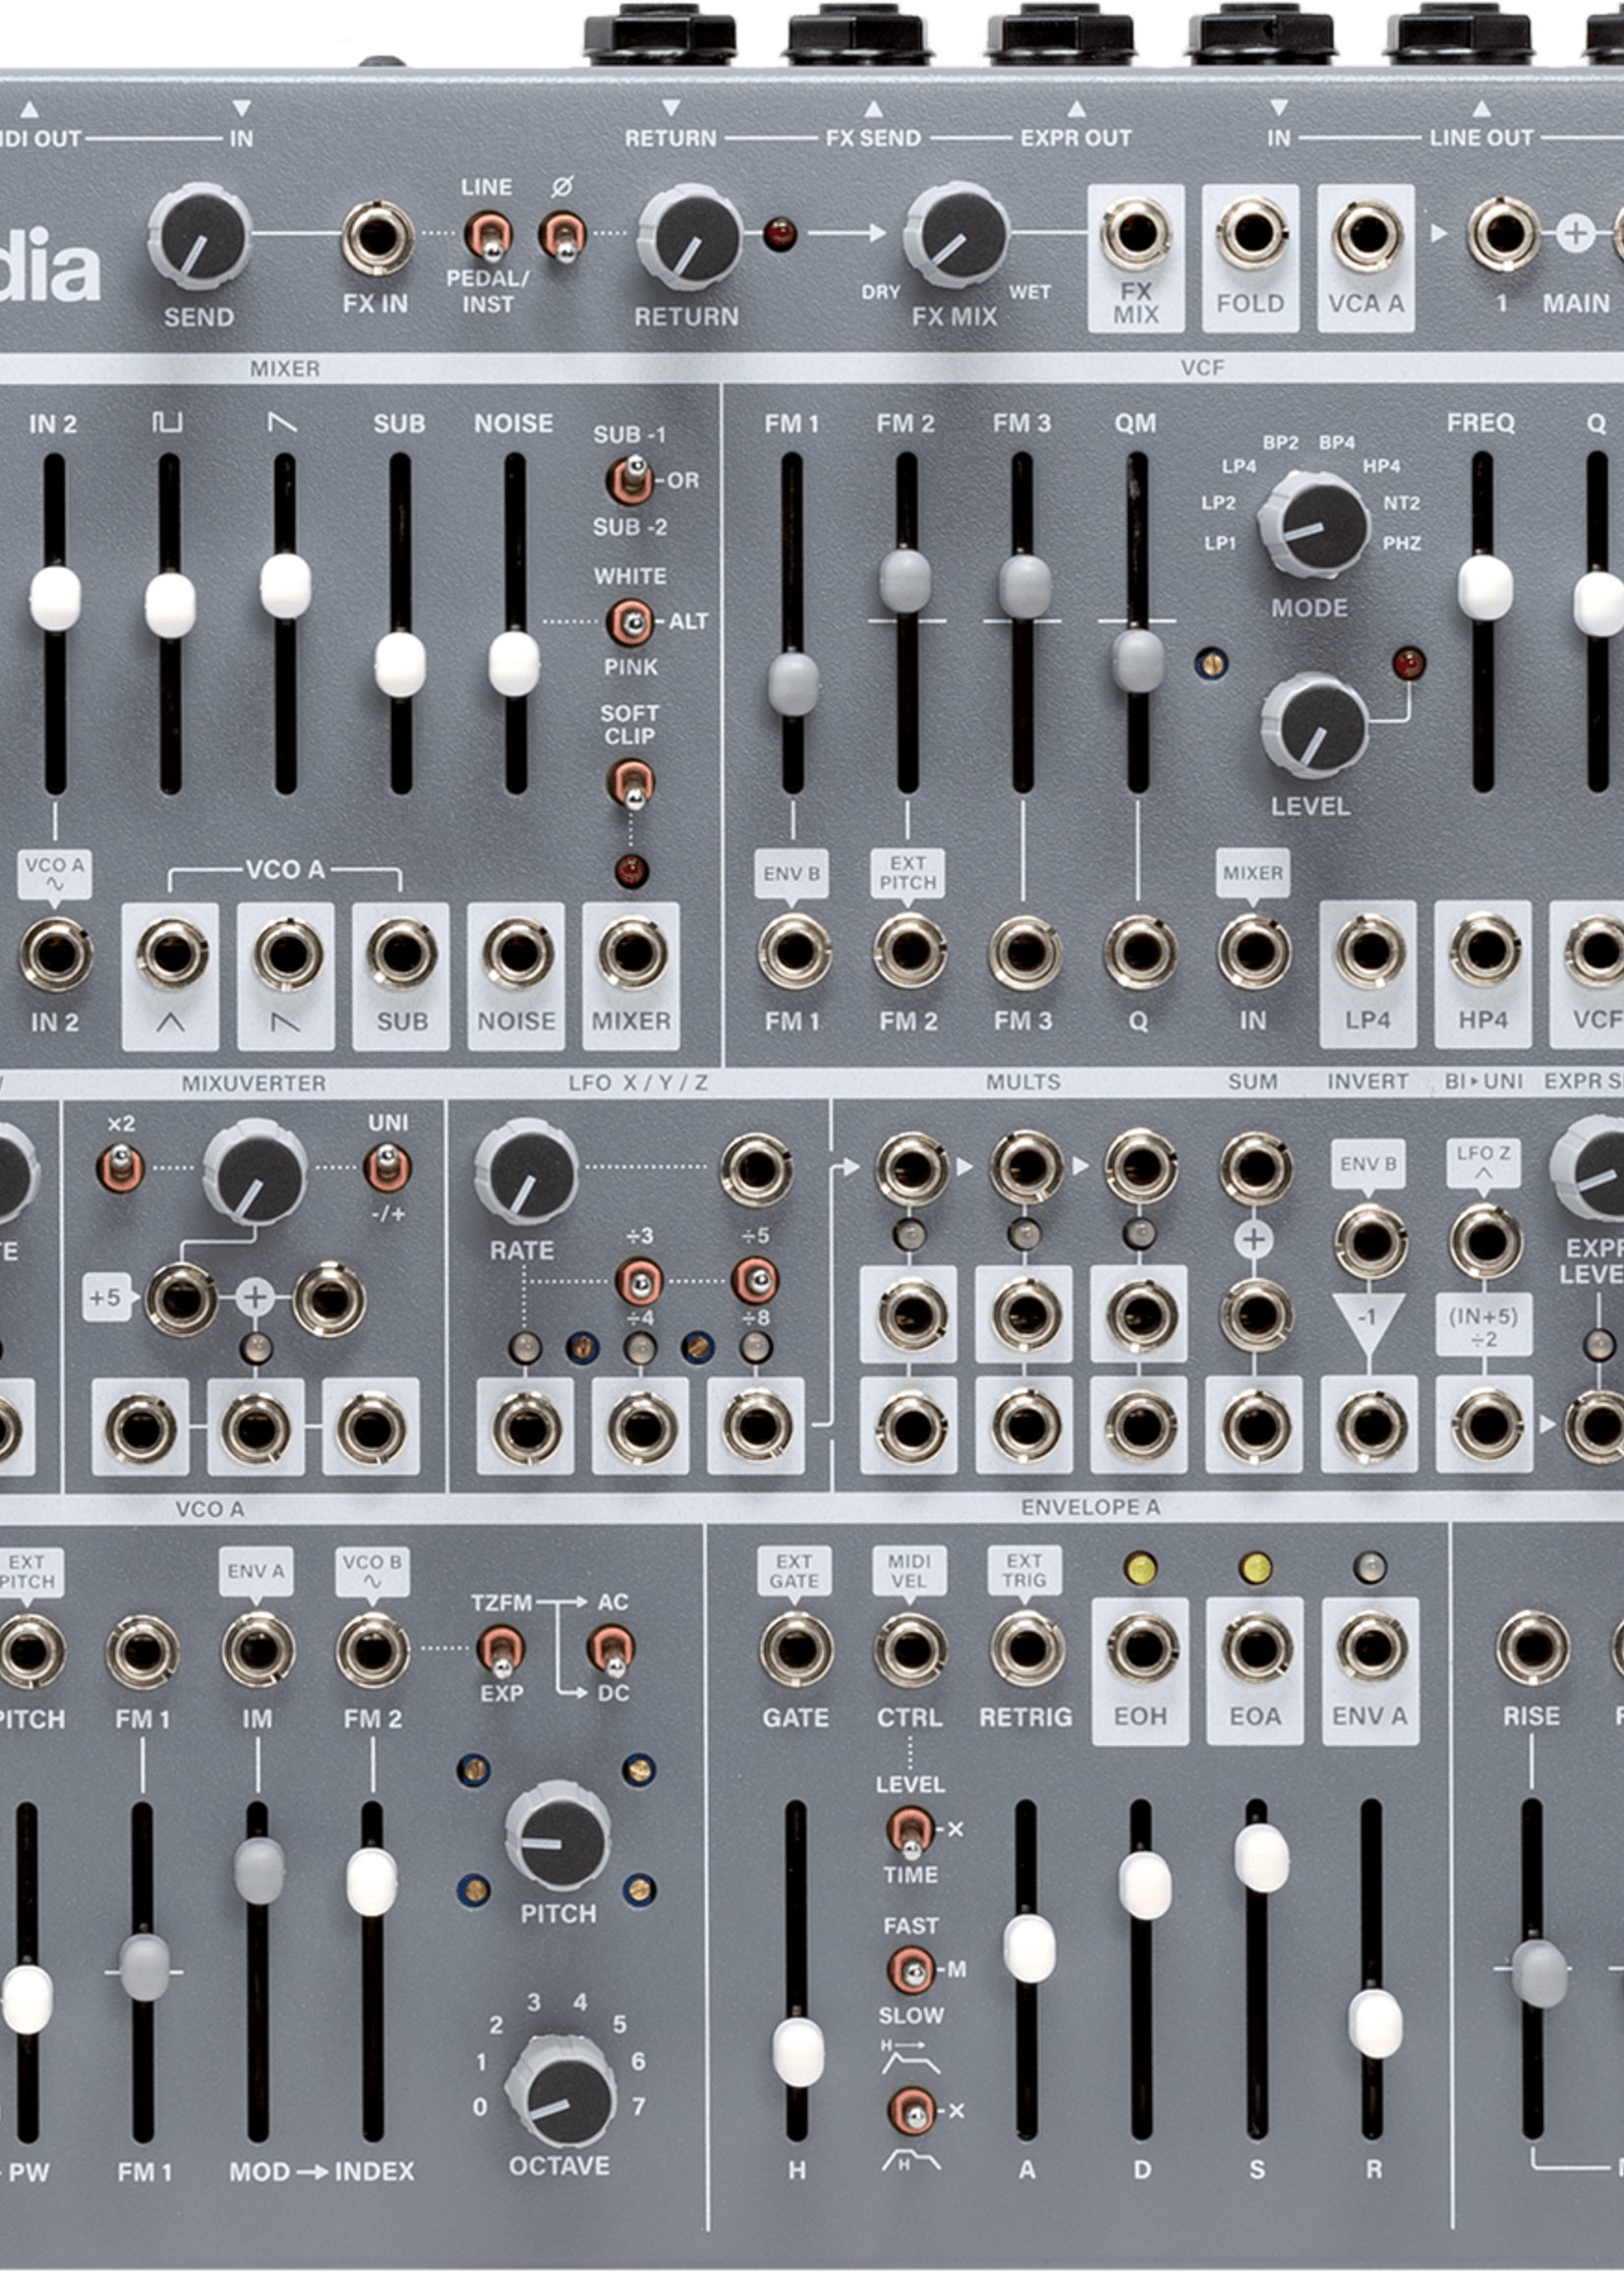Click the VCF MODE selector knob
This screenshot has height=2274, width=1624.
pos(1313,524)
